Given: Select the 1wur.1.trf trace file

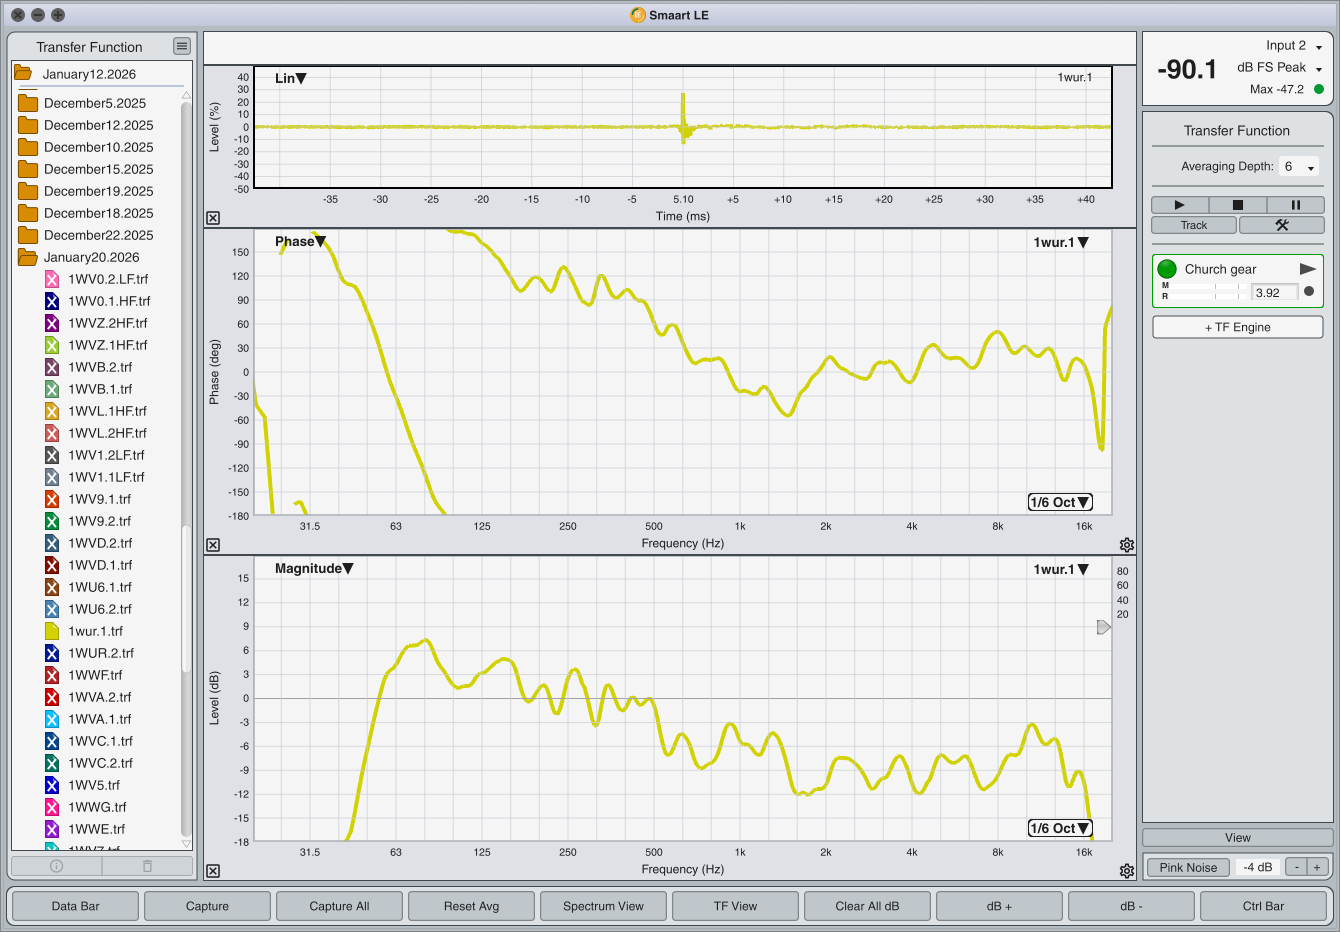Looking at the screenshot, I should (x=95, y=631).
